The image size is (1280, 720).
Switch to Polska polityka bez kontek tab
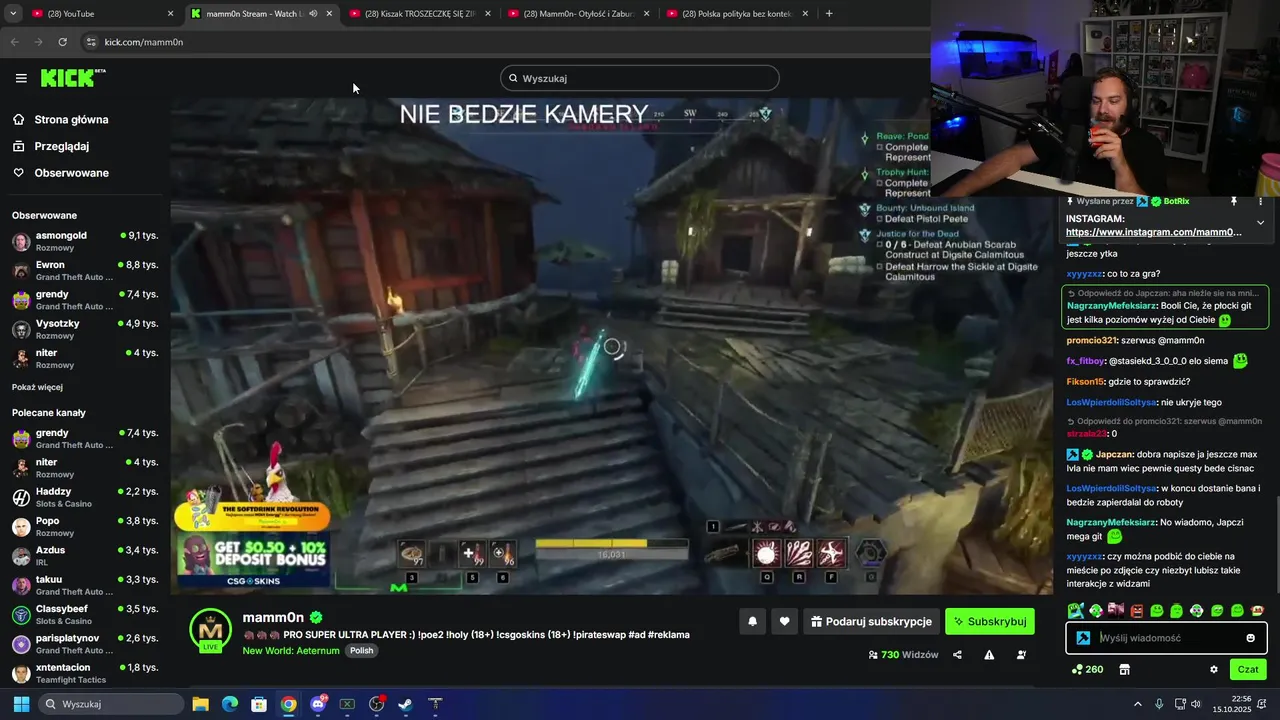point(738,14)
